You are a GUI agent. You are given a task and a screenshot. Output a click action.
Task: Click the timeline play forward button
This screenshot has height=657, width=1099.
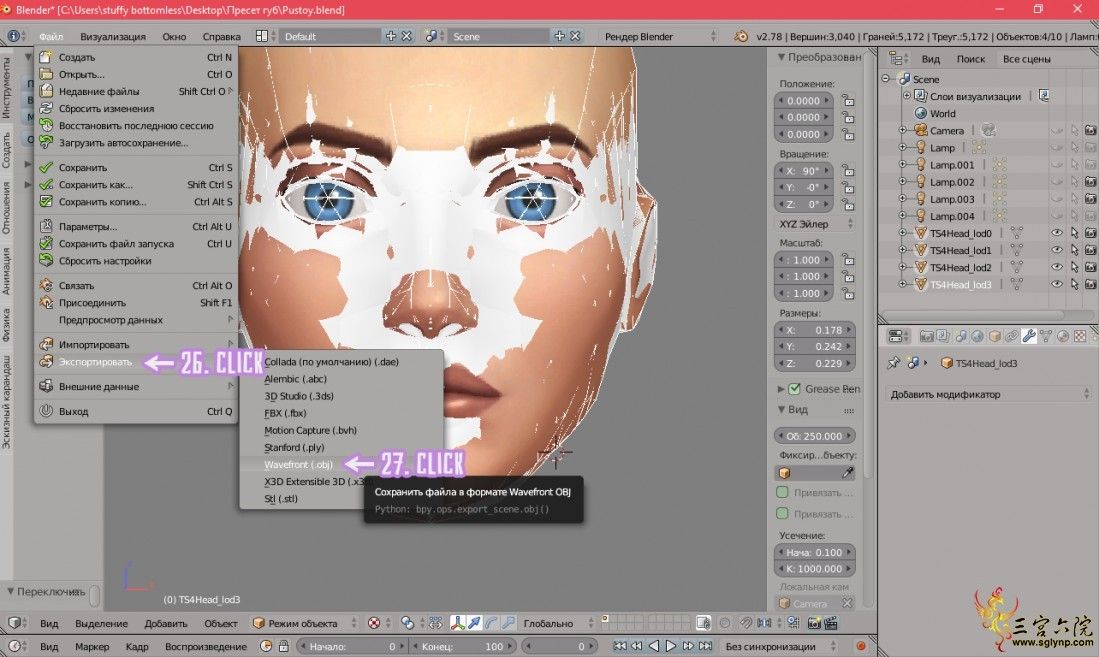click(671, 646)
